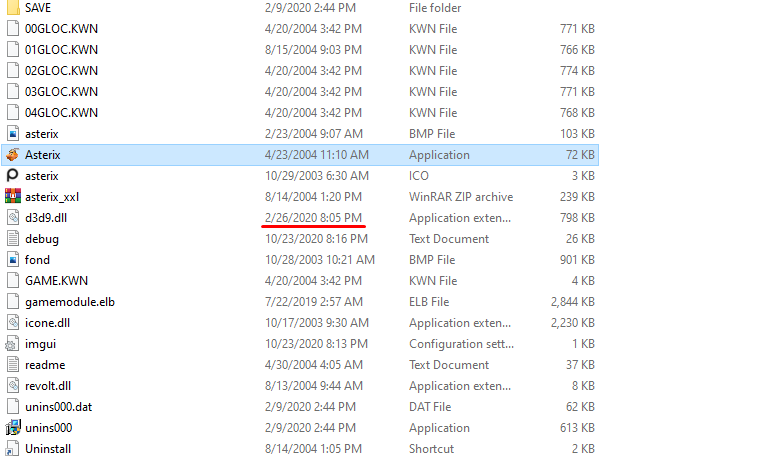
Task: Click the 04GLOC.KWN file icon
Action: click(x=13, y=112)
